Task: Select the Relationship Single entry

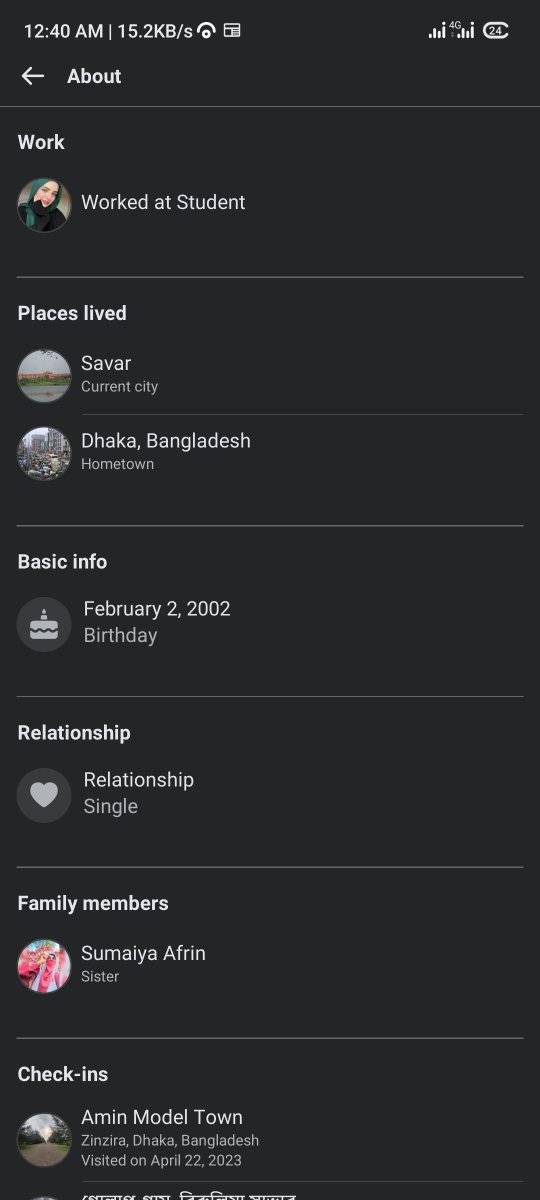Action: pos(270,794)
